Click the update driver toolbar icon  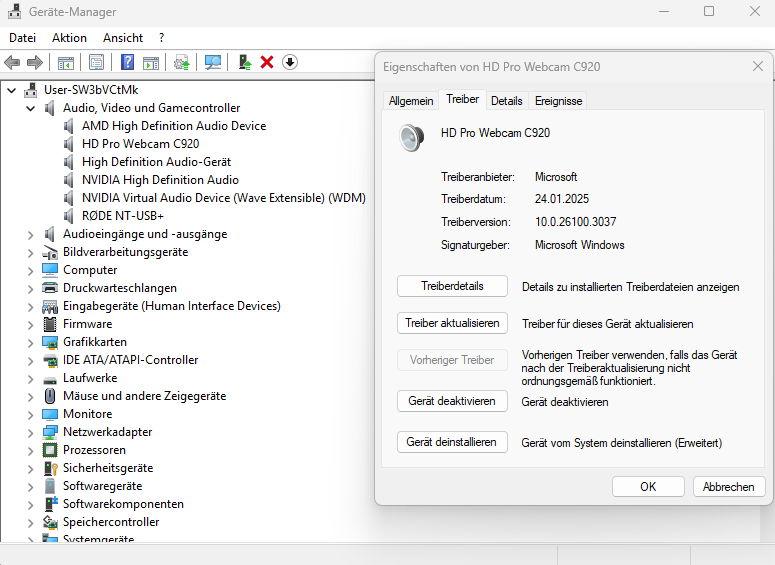tap(181, 63)
